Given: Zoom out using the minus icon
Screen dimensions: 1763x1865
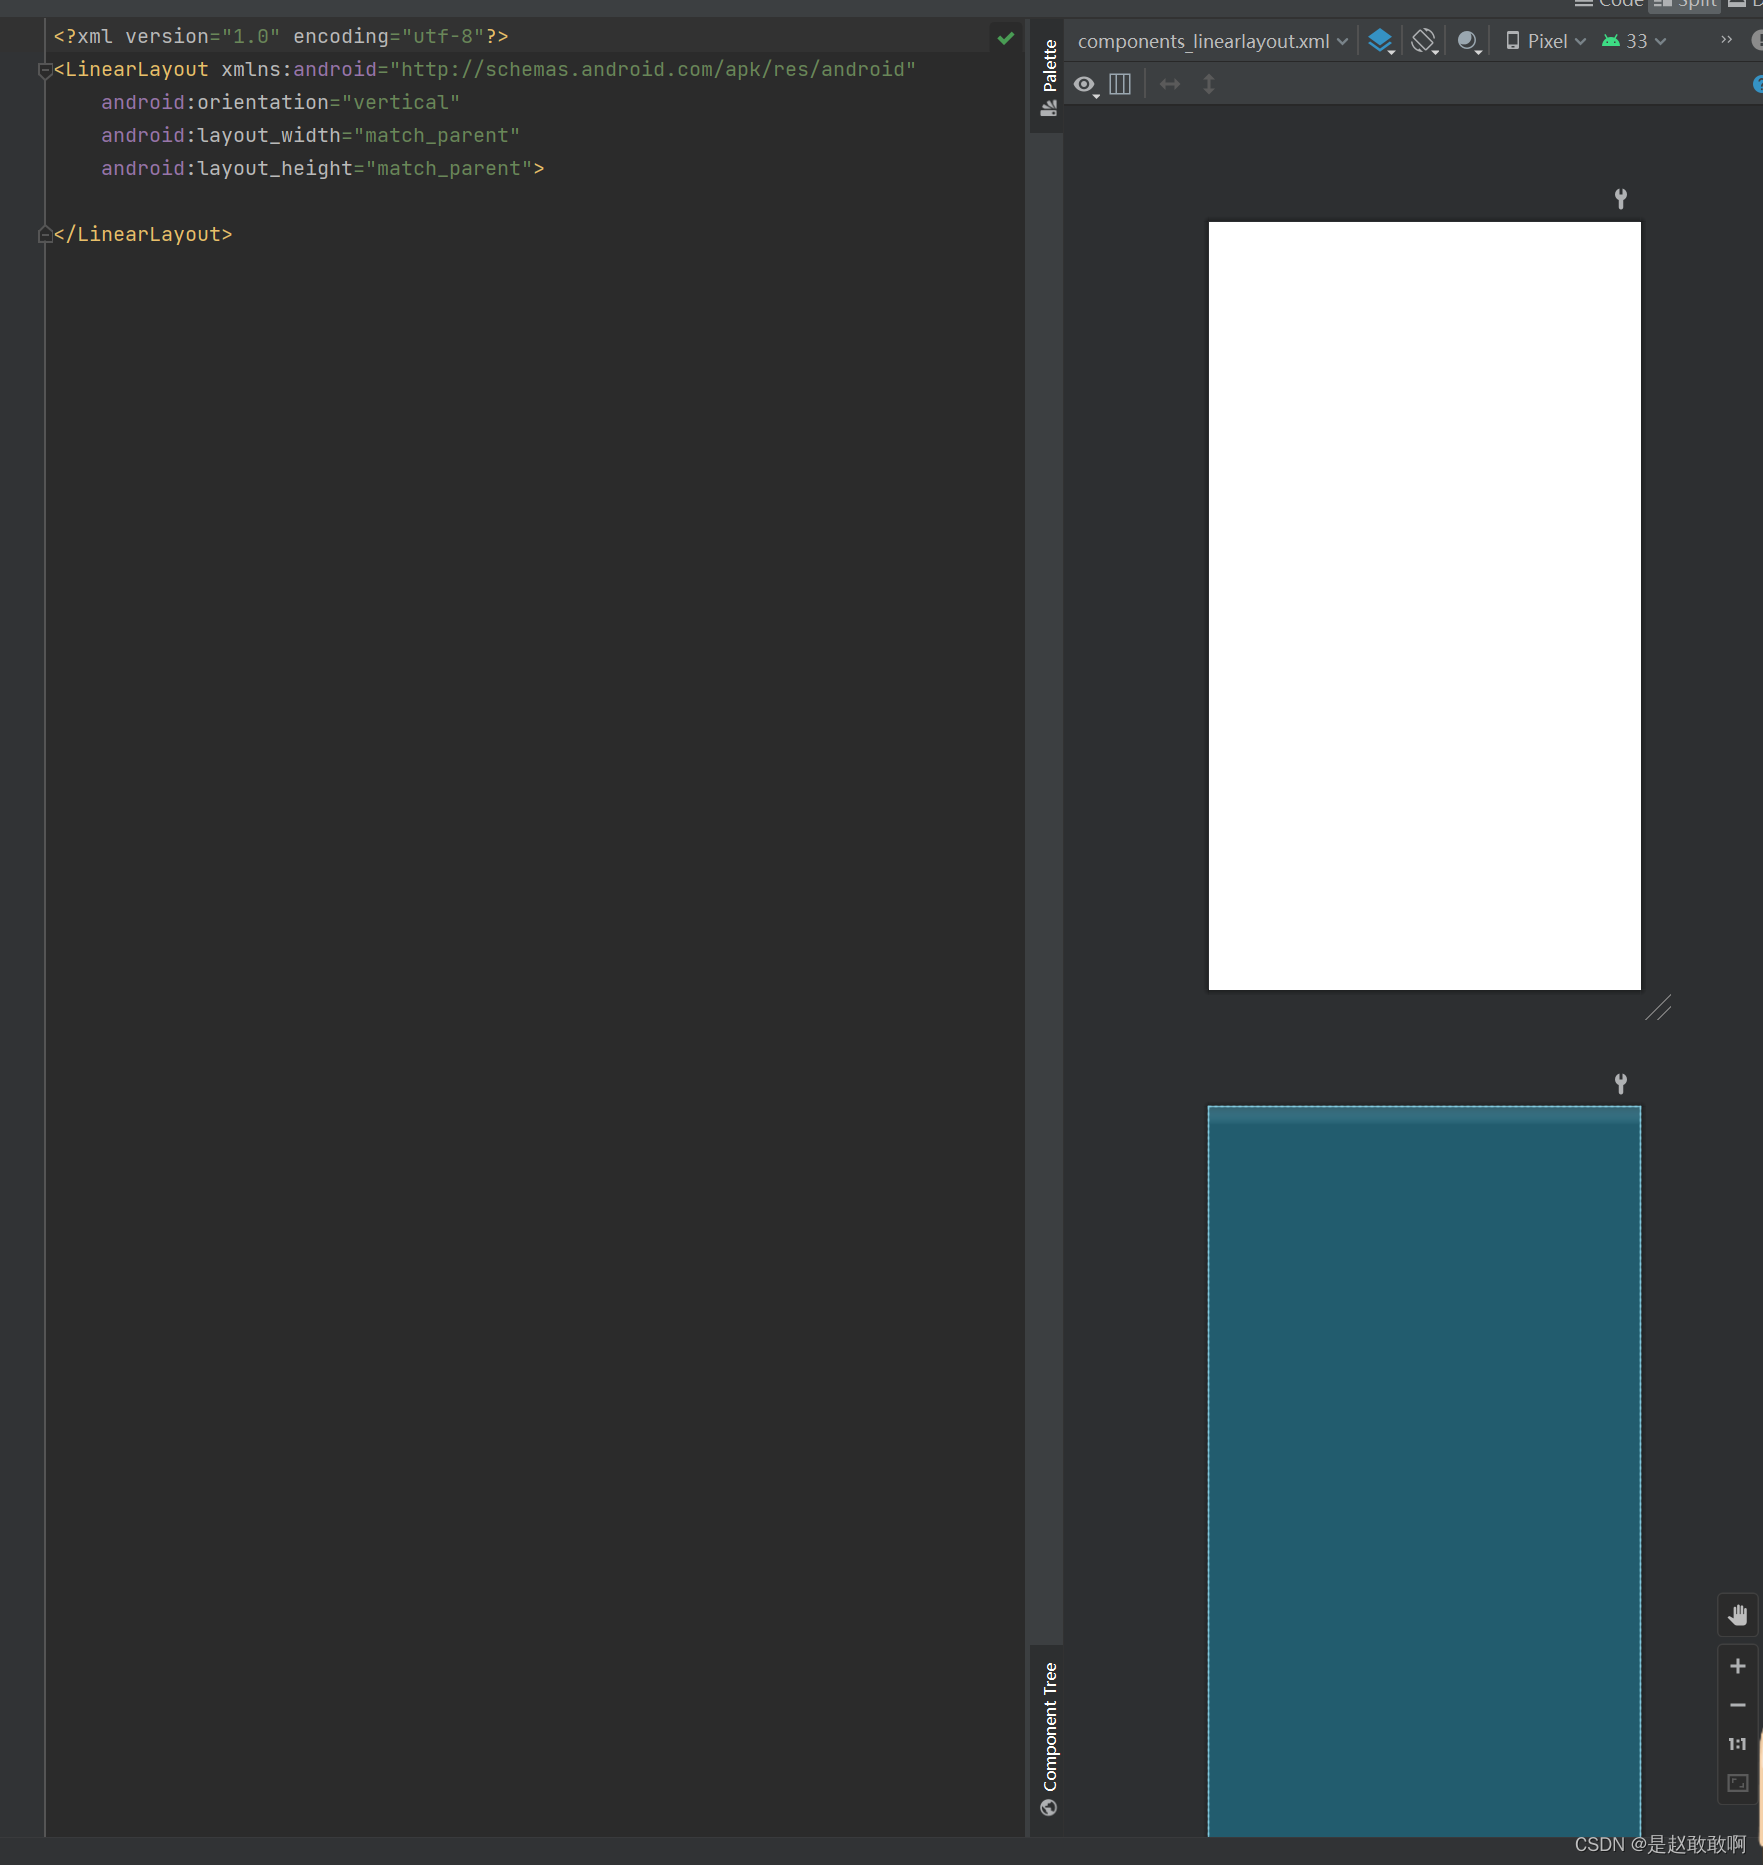Looking at the screenshot, I should click(x=1738, y=1705).
